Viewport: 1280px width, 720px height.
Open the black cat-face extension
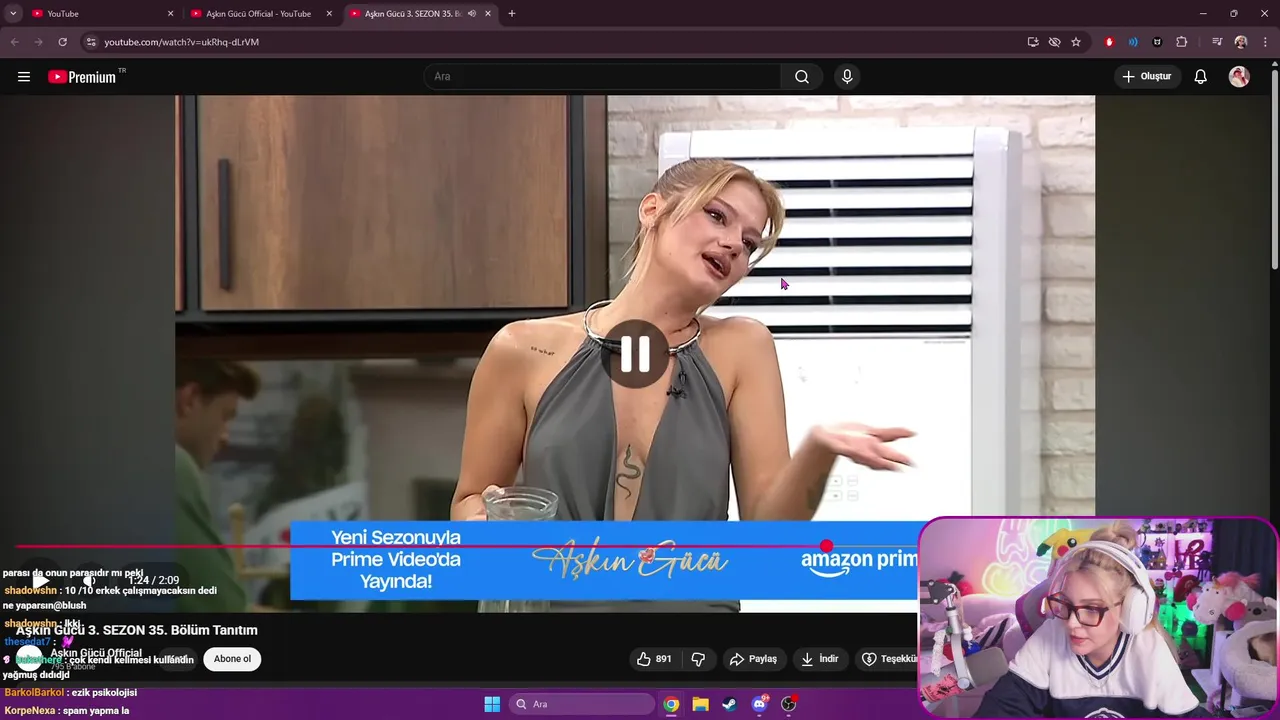coord(1157,42)
